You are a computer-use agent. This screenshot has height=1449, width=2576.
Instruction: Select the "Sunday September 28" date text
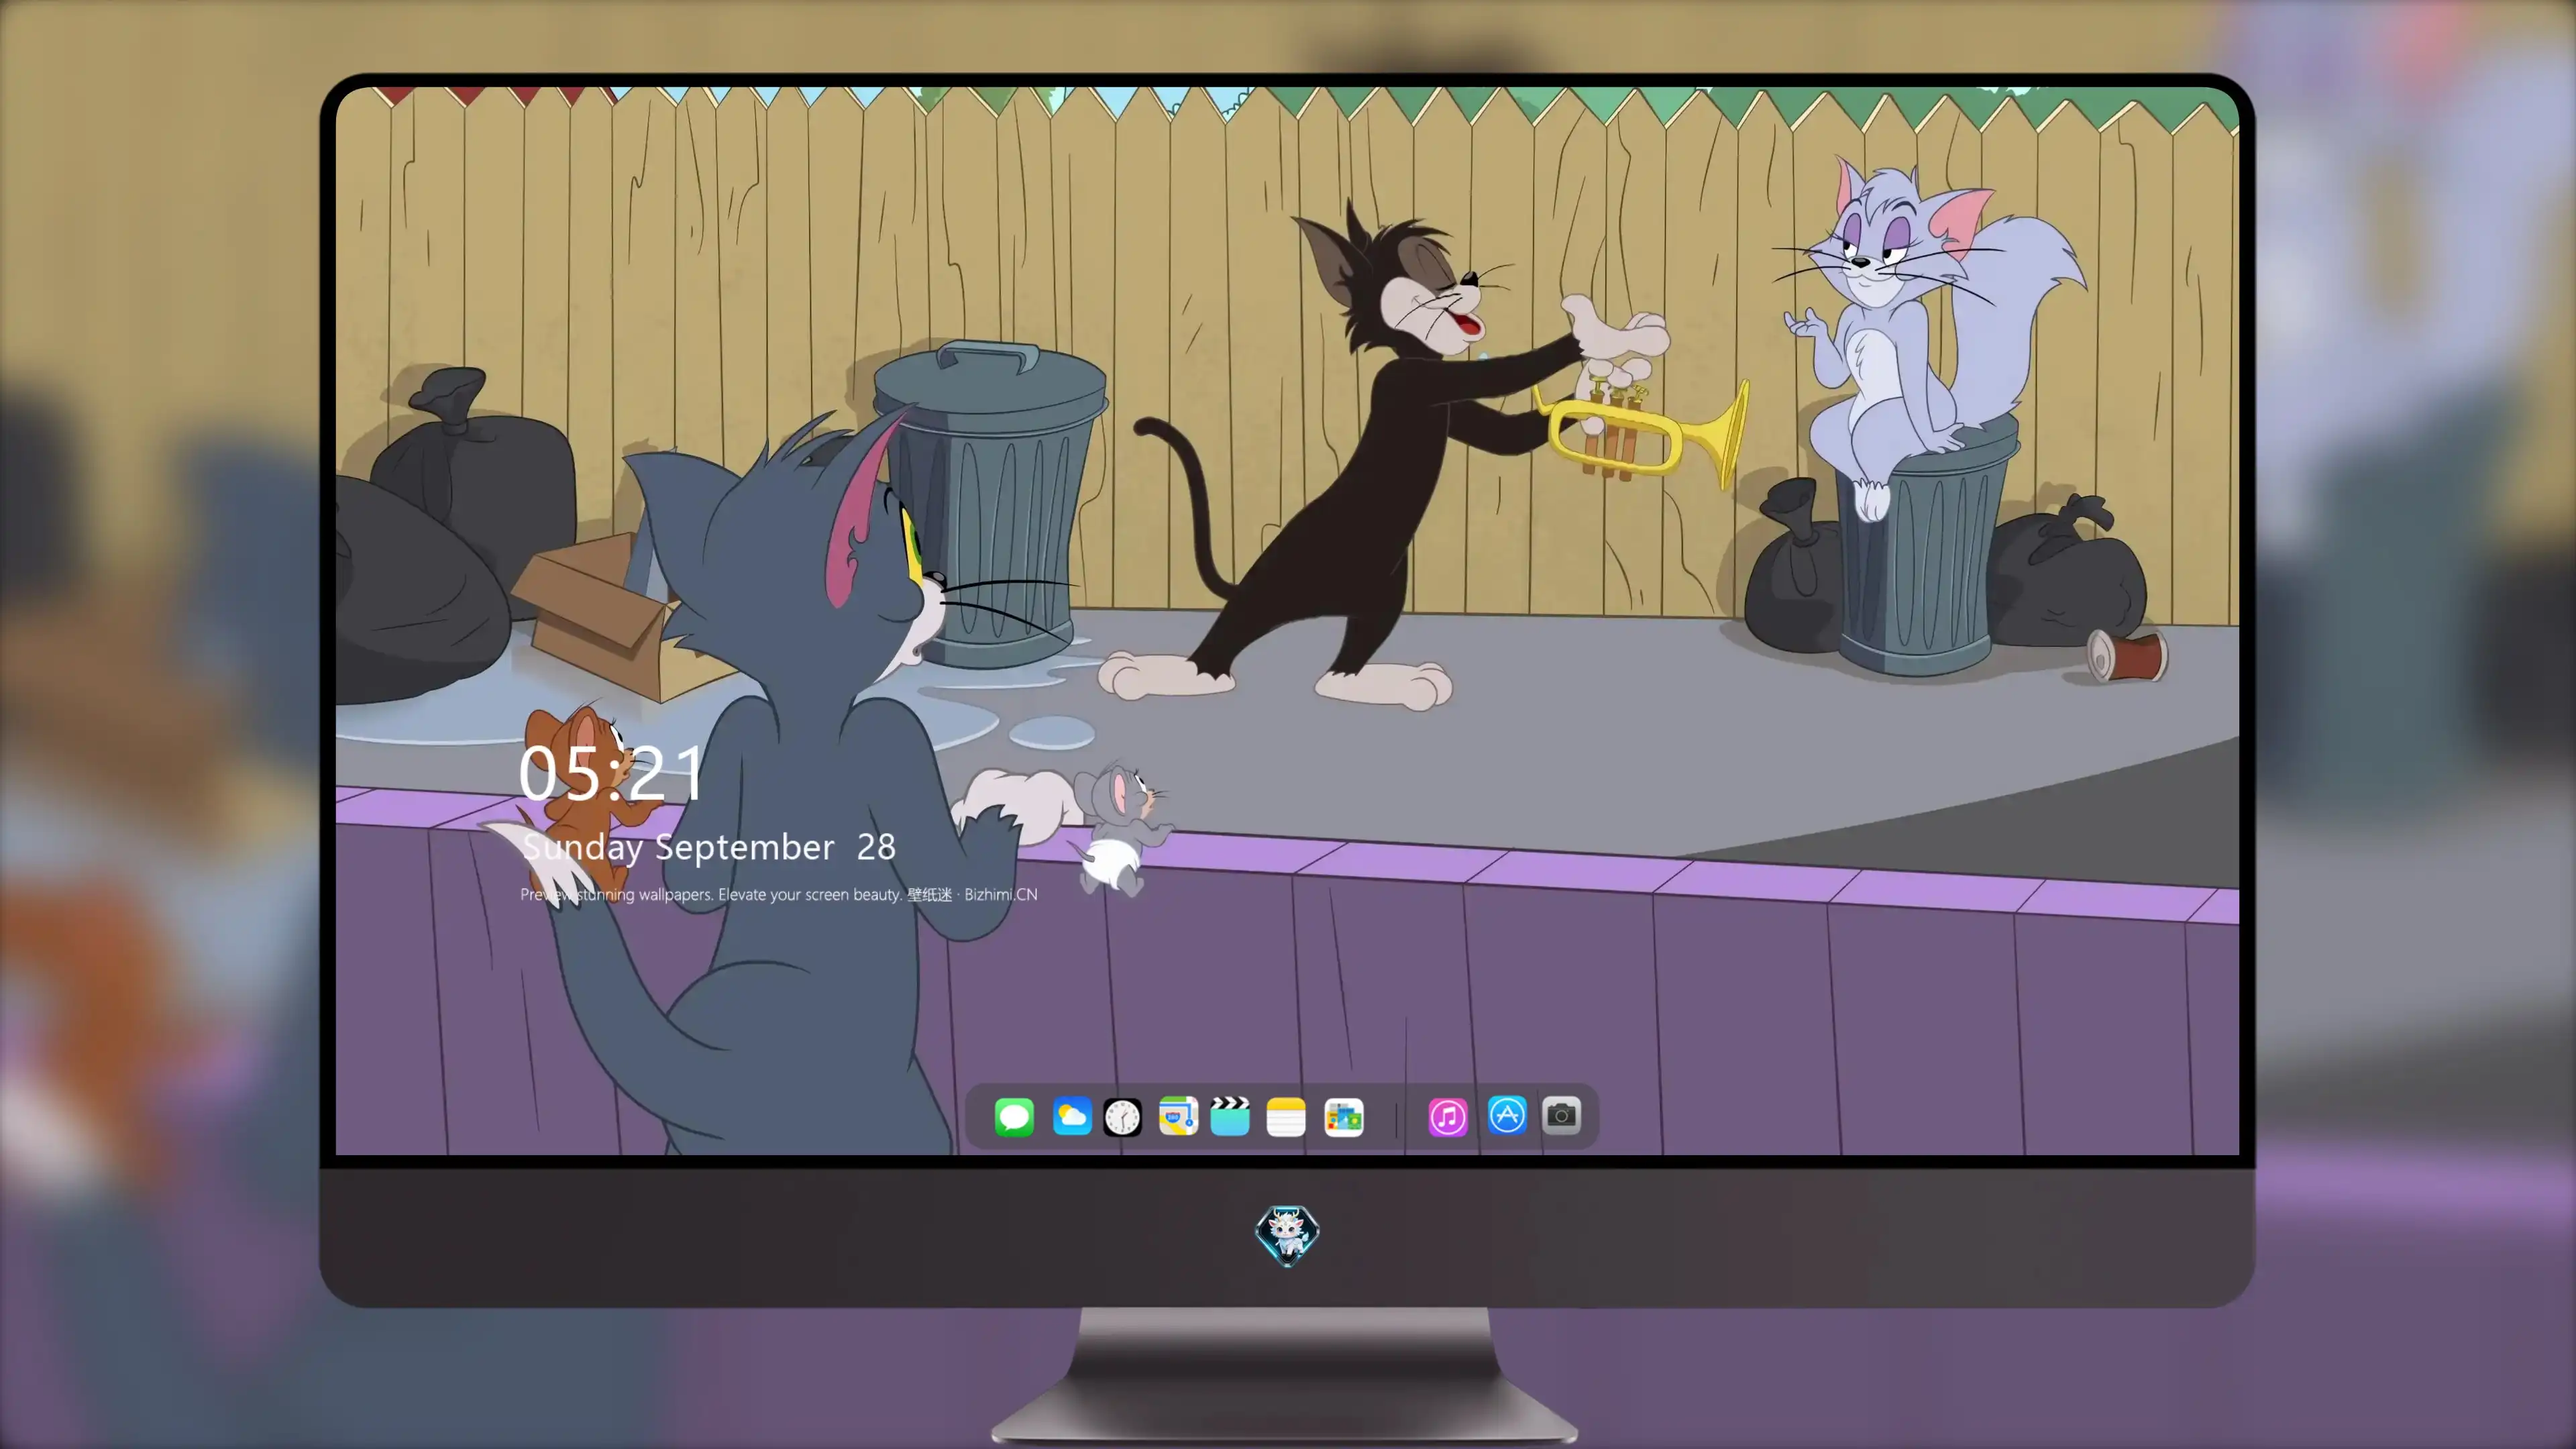pyautogui.click(x=709, y=847)
